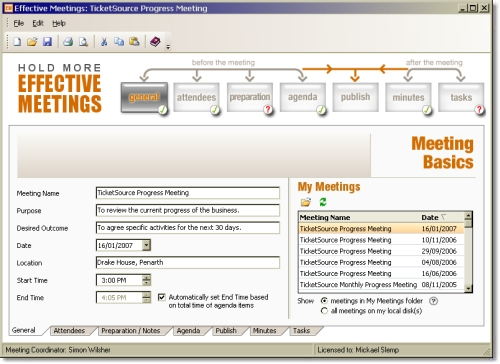
Task: Switch to the Minutes bottom tab
Action: pos(264,331)
